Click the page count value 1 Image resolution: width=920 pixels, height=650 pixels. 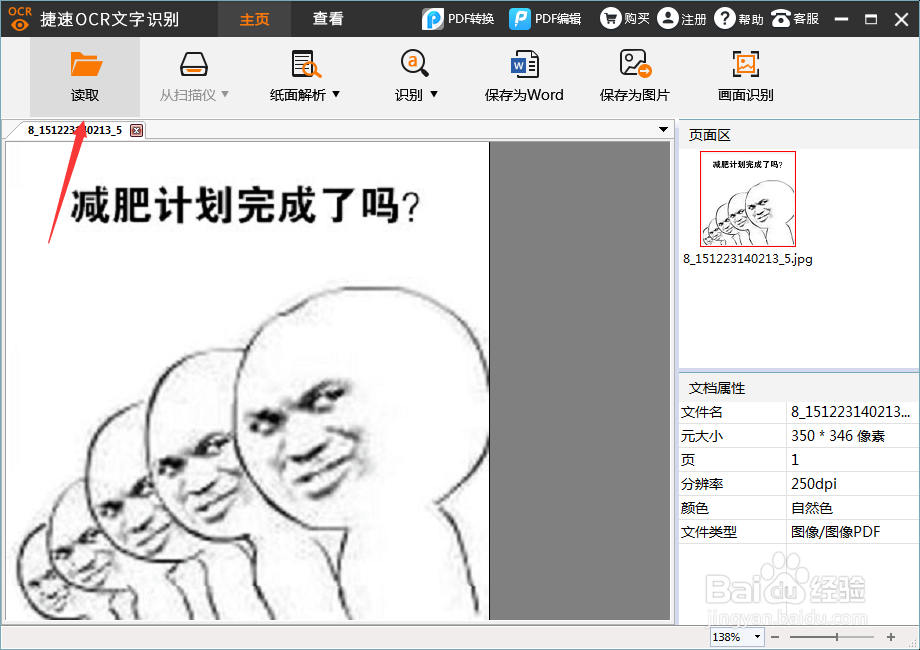(x=794, y=460)
